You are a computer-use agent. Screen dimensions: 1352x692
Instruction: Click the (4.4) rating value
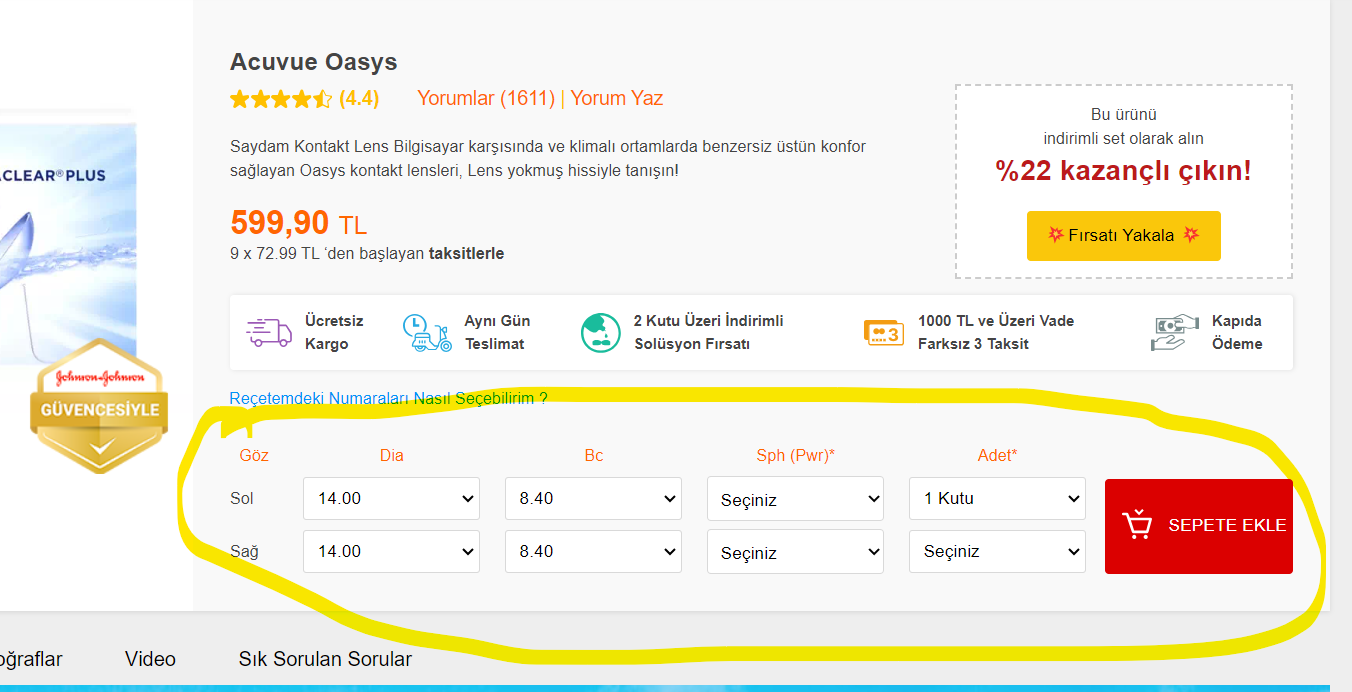[359, 98]
